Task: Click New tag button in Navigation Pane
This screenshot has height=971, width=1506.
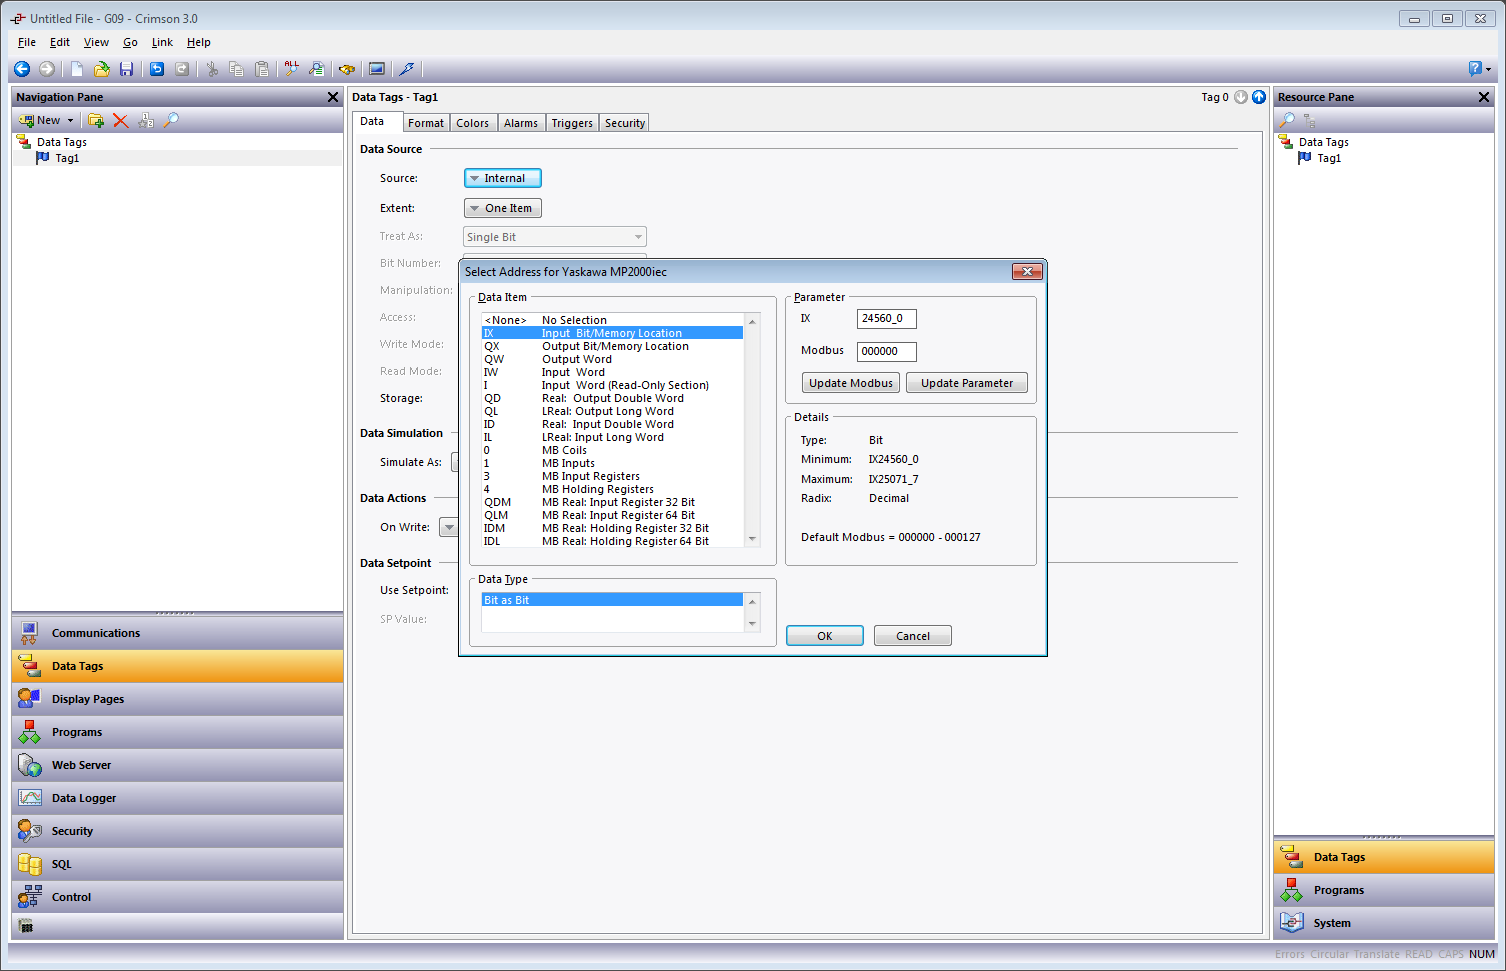Action: [x=46, y=120]
